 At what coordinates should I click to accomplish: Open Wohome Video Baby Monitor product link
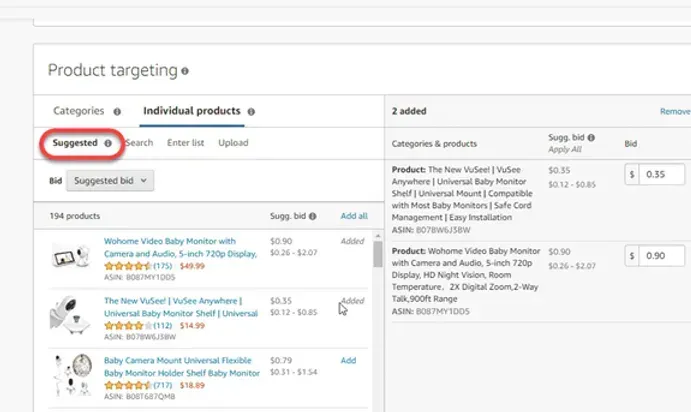[x=180, y=248]
